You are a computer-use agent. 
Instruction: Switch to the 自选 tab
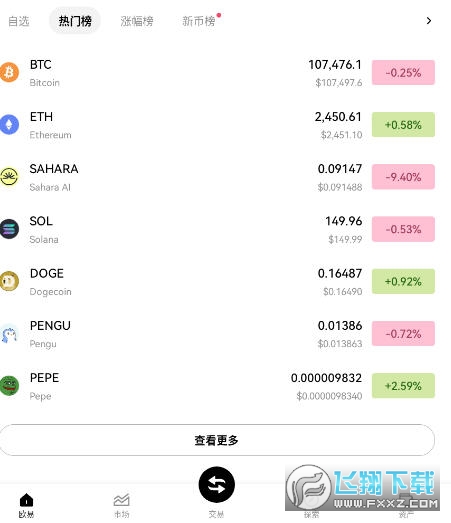19,21
